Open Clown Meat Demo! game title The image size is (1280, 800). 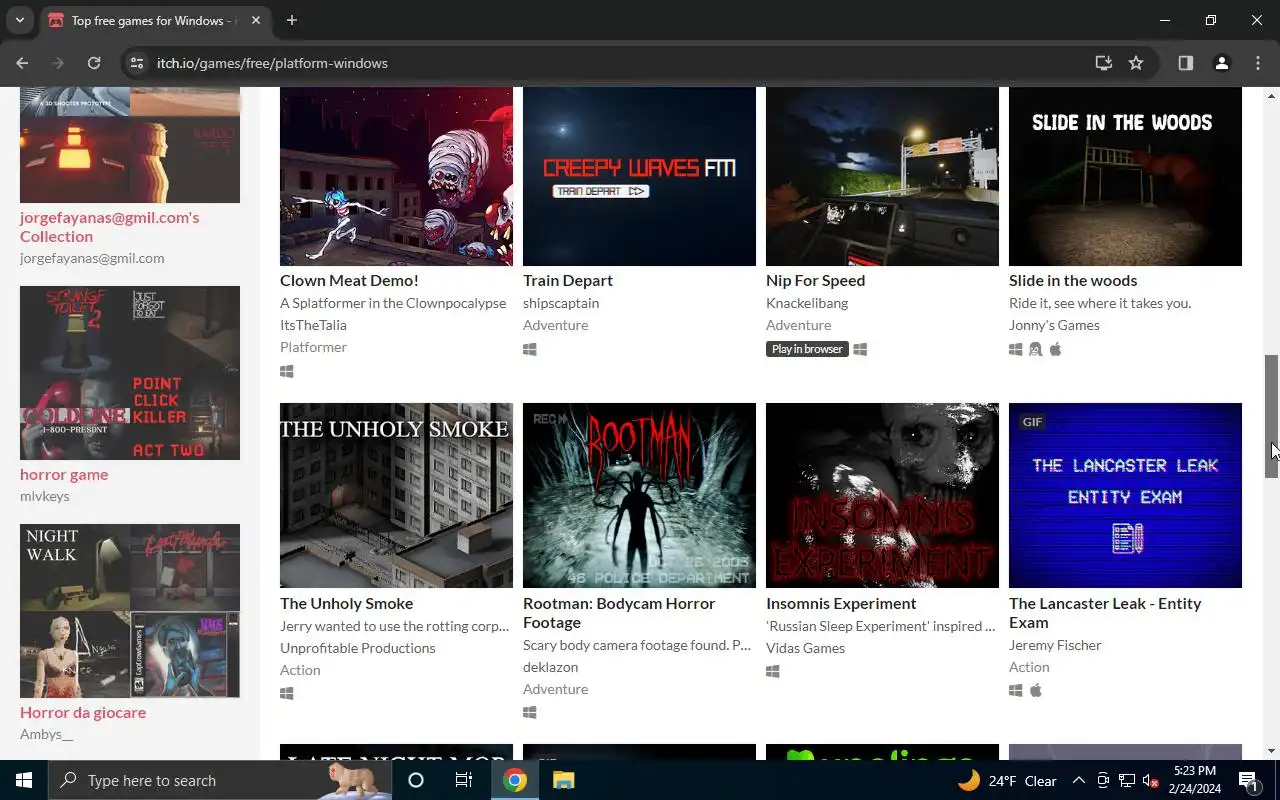coord(349,281)
